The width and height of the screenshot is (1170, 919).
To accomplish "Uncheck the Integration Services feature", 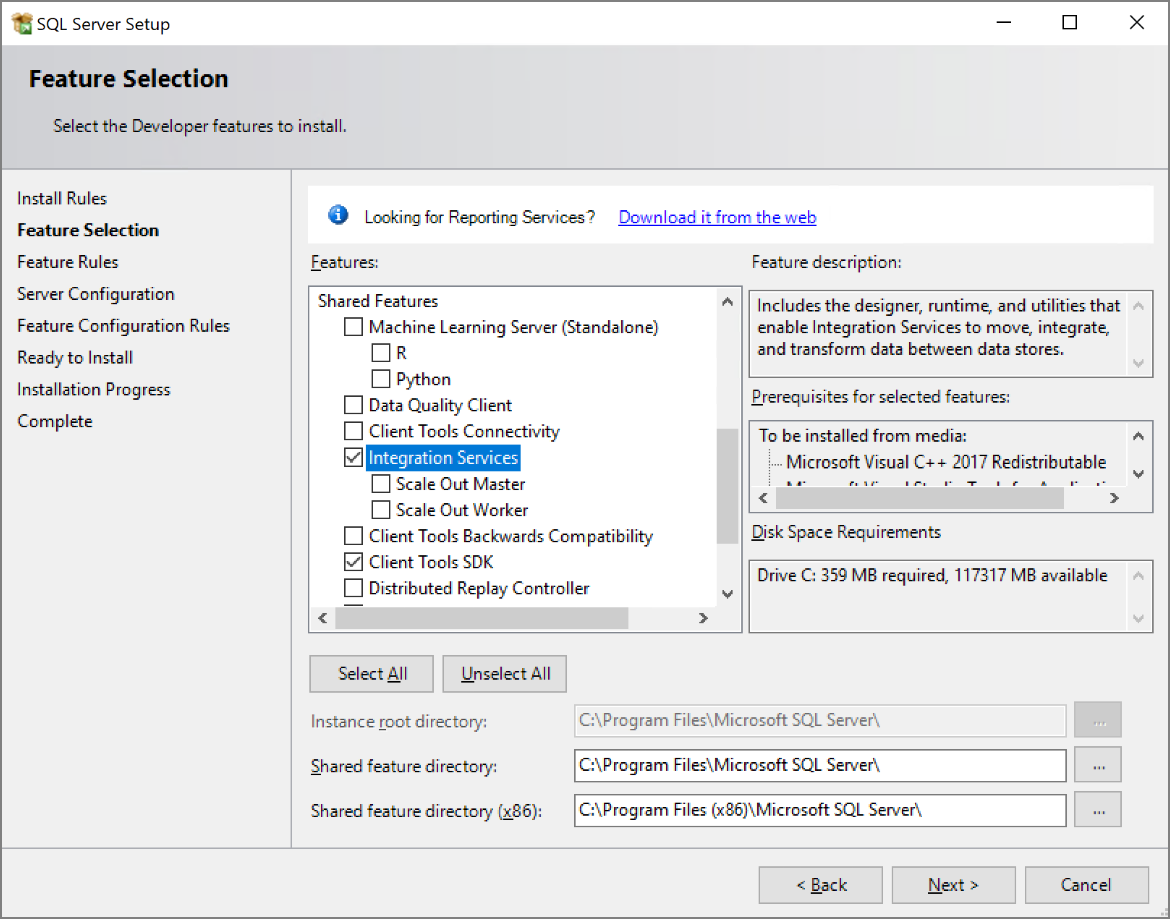I will 353,457.
